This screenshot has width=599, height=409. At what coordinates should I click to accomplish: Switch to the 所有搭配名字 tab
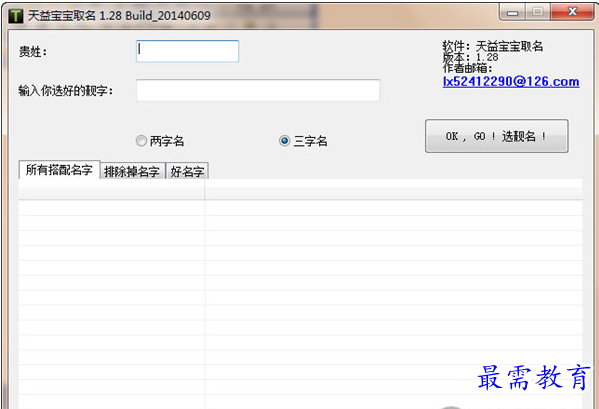59,170
